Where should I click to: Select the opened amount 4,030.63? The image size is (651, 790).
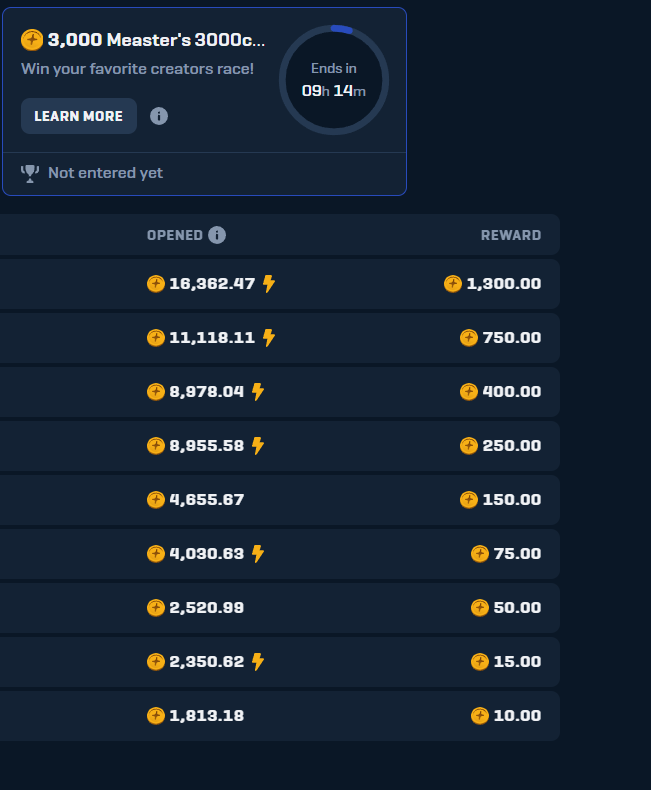point(207,553)
